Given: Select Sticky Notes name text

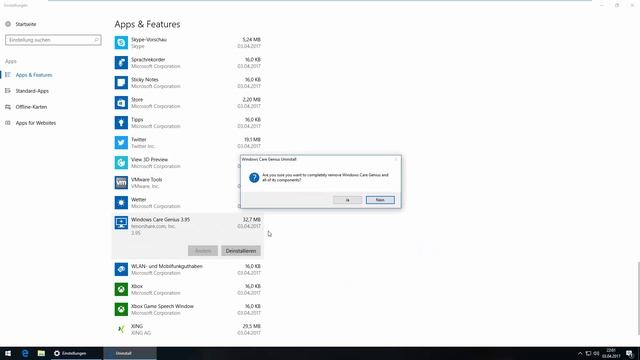Looking at the screenshot, I should [x=144, y=80].
